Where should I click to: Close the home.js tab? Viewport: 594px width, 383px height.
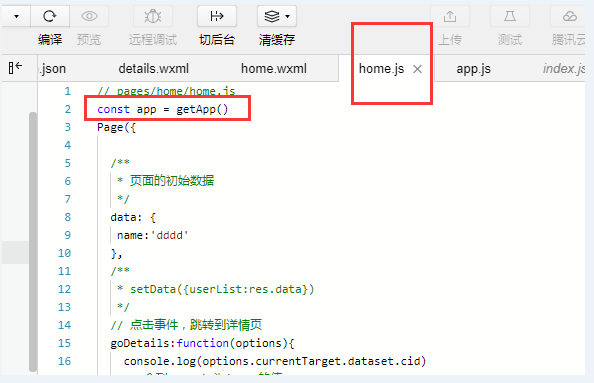tap(417, 69)
